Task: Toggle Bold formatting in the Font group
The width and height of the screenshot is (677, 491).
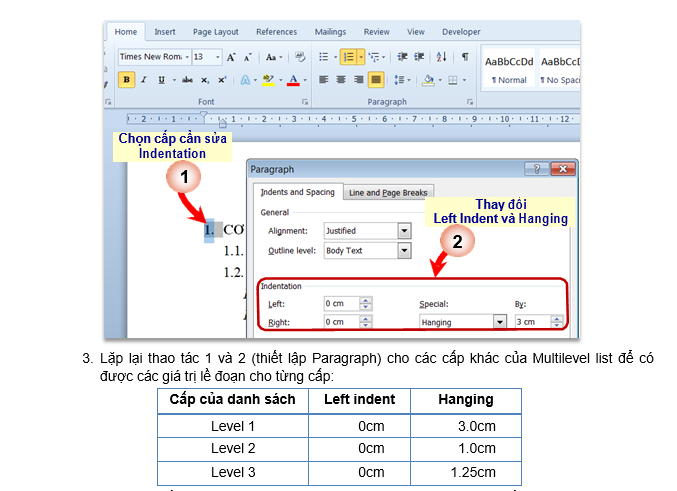Action: 127,80
